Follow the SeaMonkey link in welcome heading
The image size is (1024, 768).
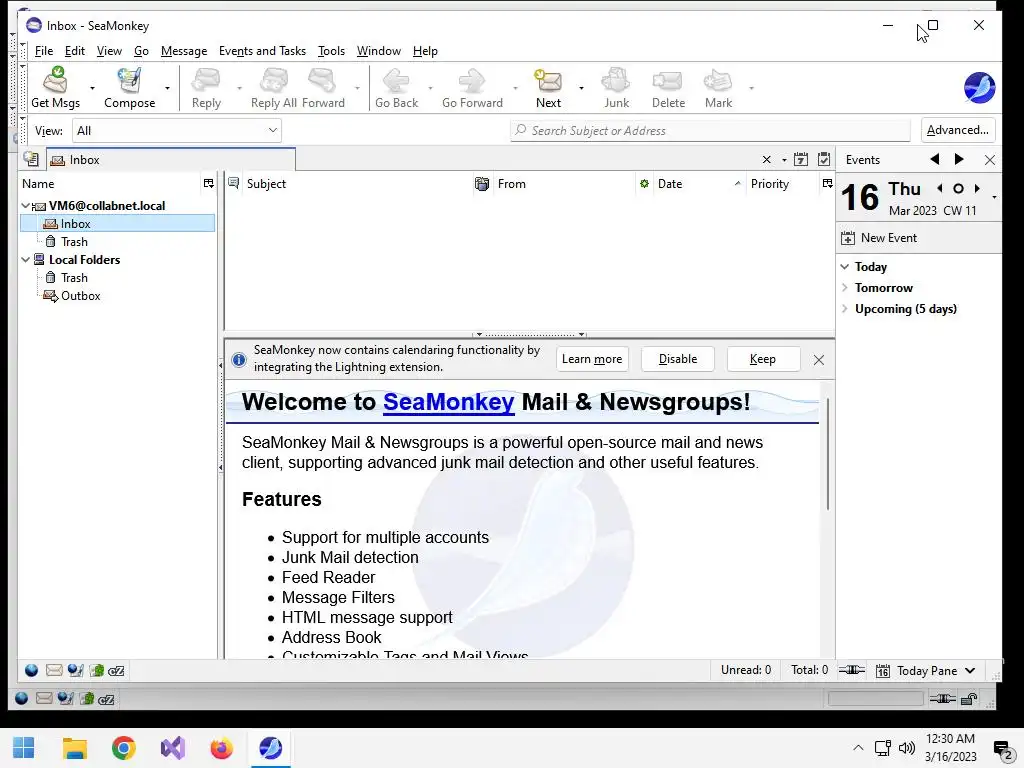(x=449, y=402)
